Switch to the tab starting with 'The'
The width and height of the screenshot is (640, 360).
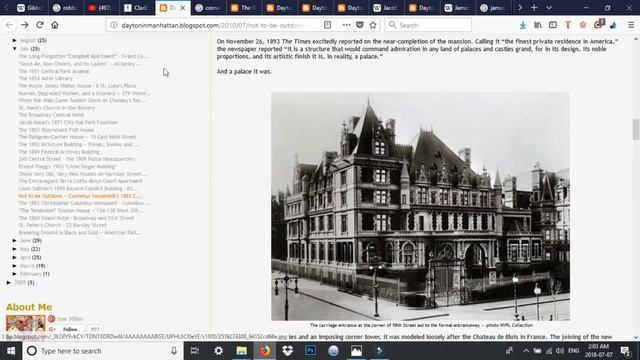[244, 8]
